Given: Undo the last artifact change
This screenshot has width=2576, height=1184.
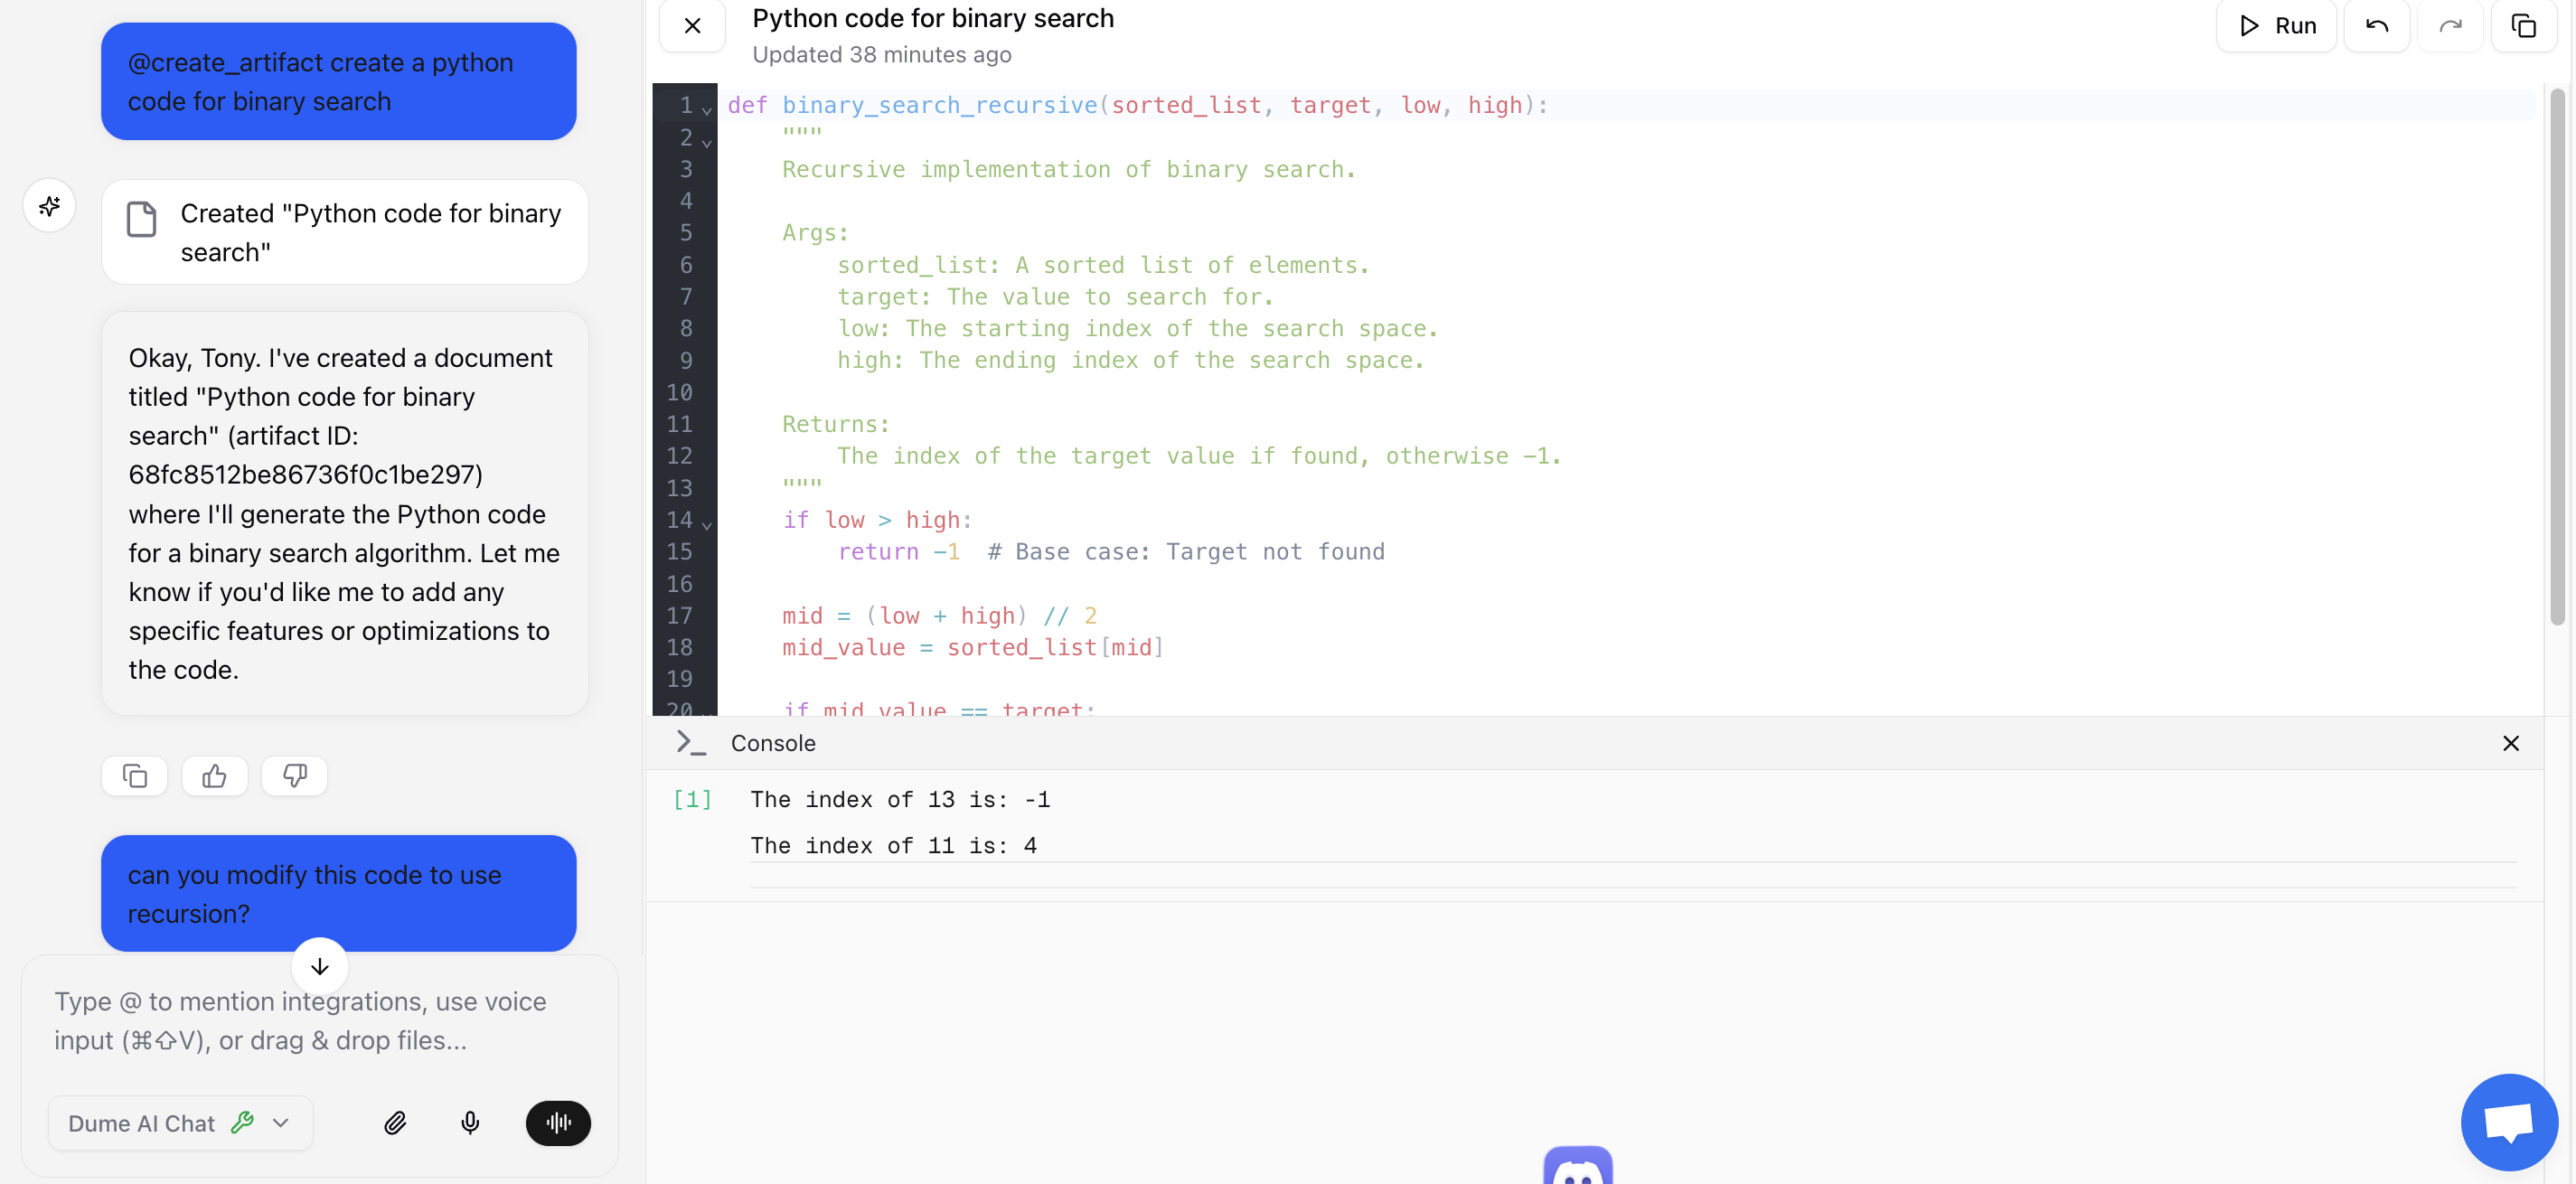Looking at the screenshot, I should pyautogui.click(x=2377, y=26).
